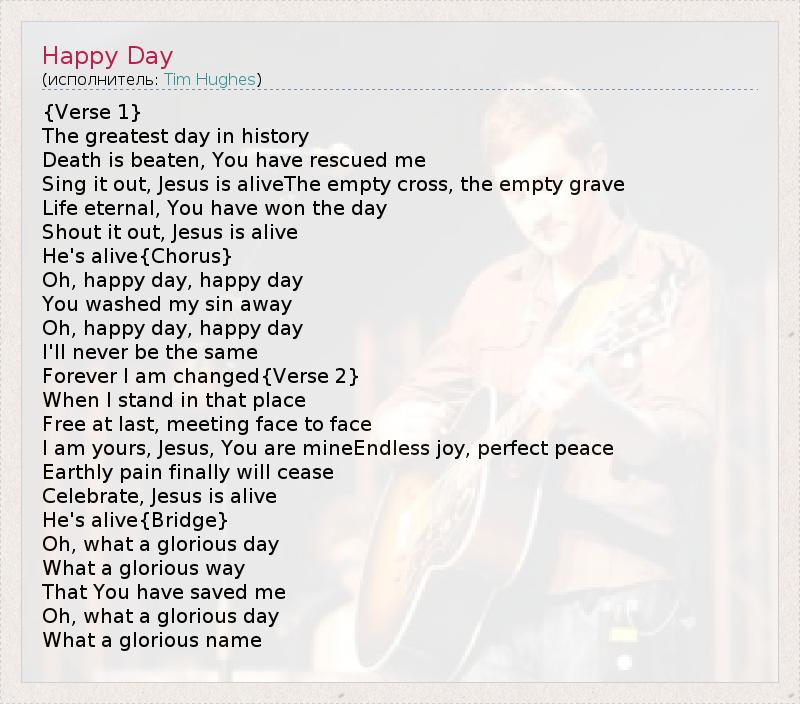Click 'Life eternal, You have won the day'
This screenshot has width=800, height=704.
click(214, 208)
